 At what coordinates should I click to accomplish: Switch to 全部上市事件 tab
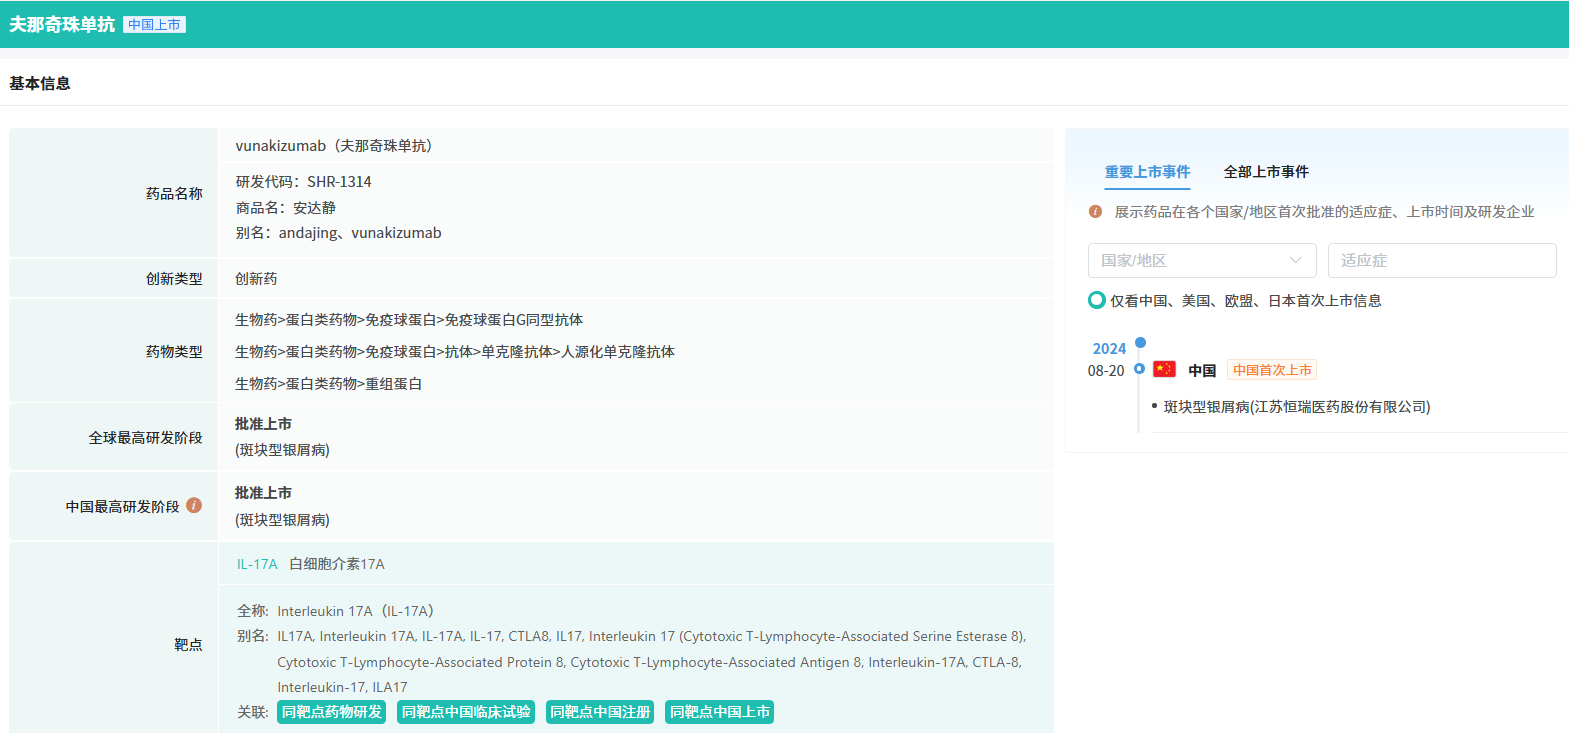coord(1265,172)
